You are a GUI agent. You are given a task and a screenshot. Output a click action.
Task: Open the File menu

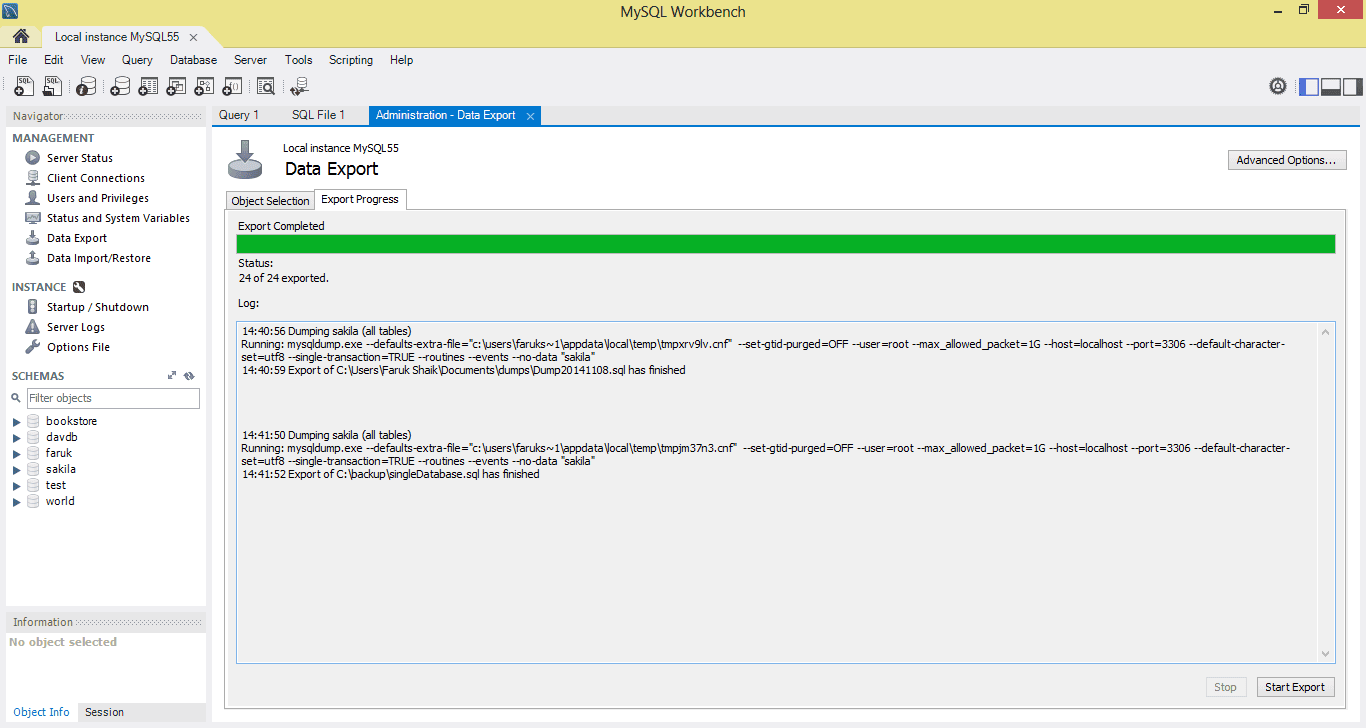pyautogui.click(x=18, y=60)
